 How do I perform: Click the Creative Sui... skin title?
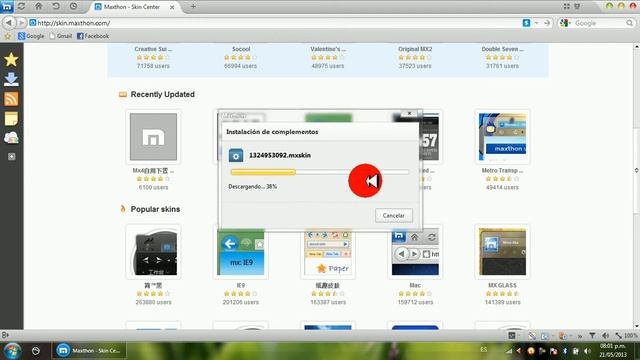click(x=153, y=49)
